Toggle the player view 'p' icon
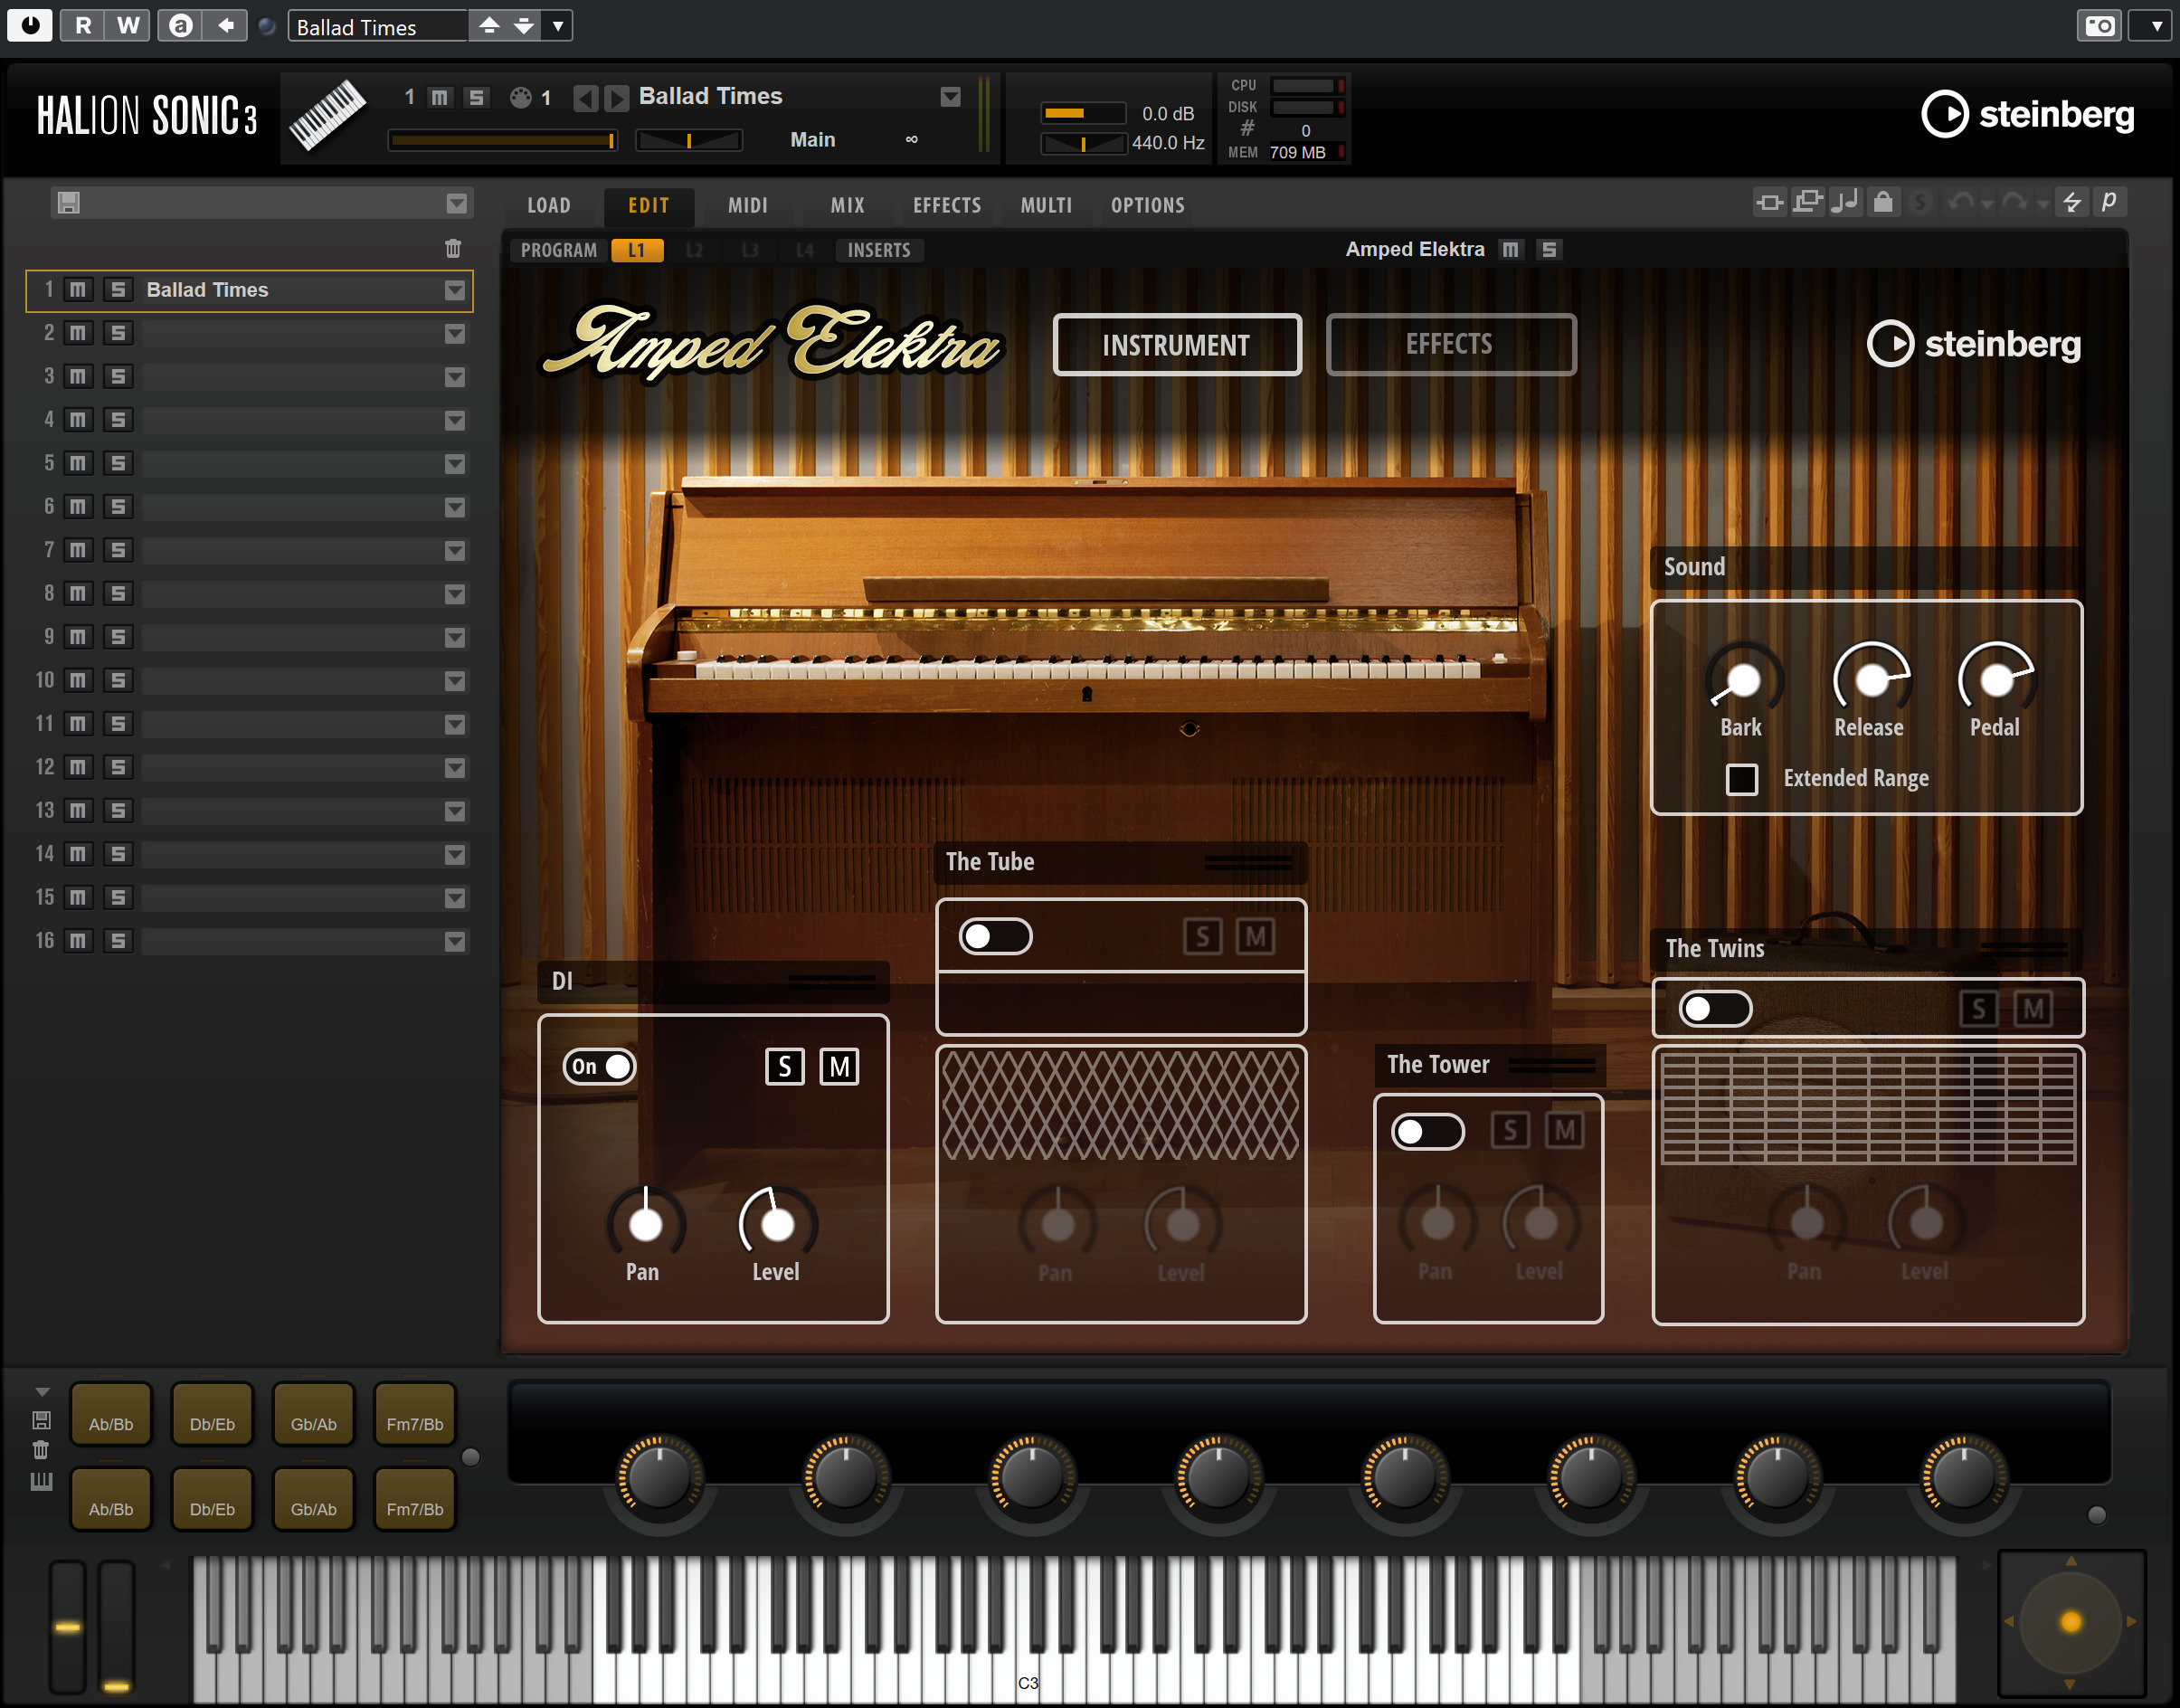The height and width of the screenshot is (1708, 2180). (2109, 203)
